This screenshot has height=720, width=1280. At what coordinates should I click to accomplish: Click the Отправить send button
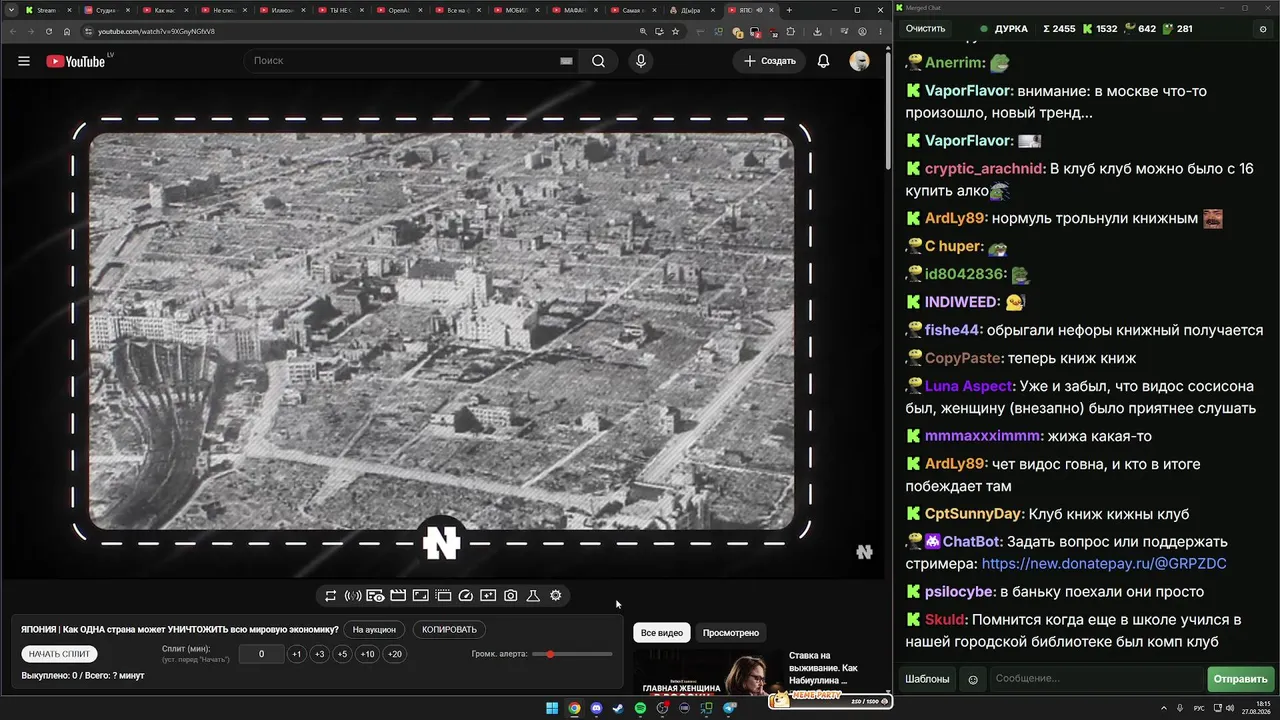coord(1240,679)
